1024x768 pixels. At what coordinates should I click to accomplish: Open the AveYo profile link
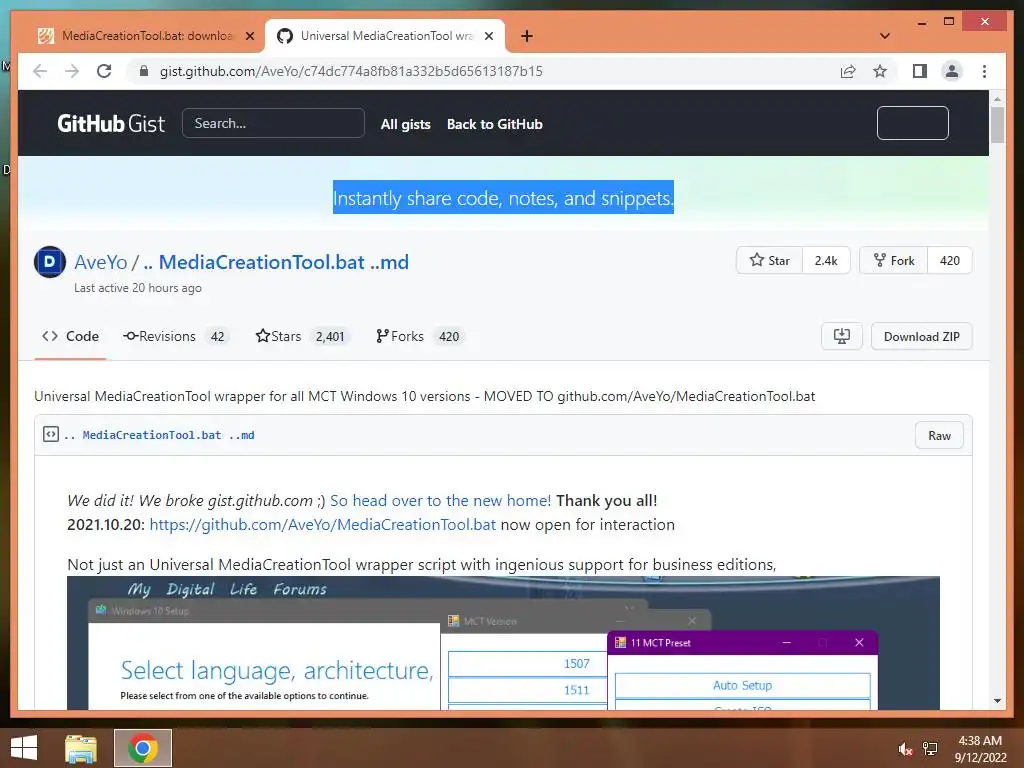coord(101,262)
